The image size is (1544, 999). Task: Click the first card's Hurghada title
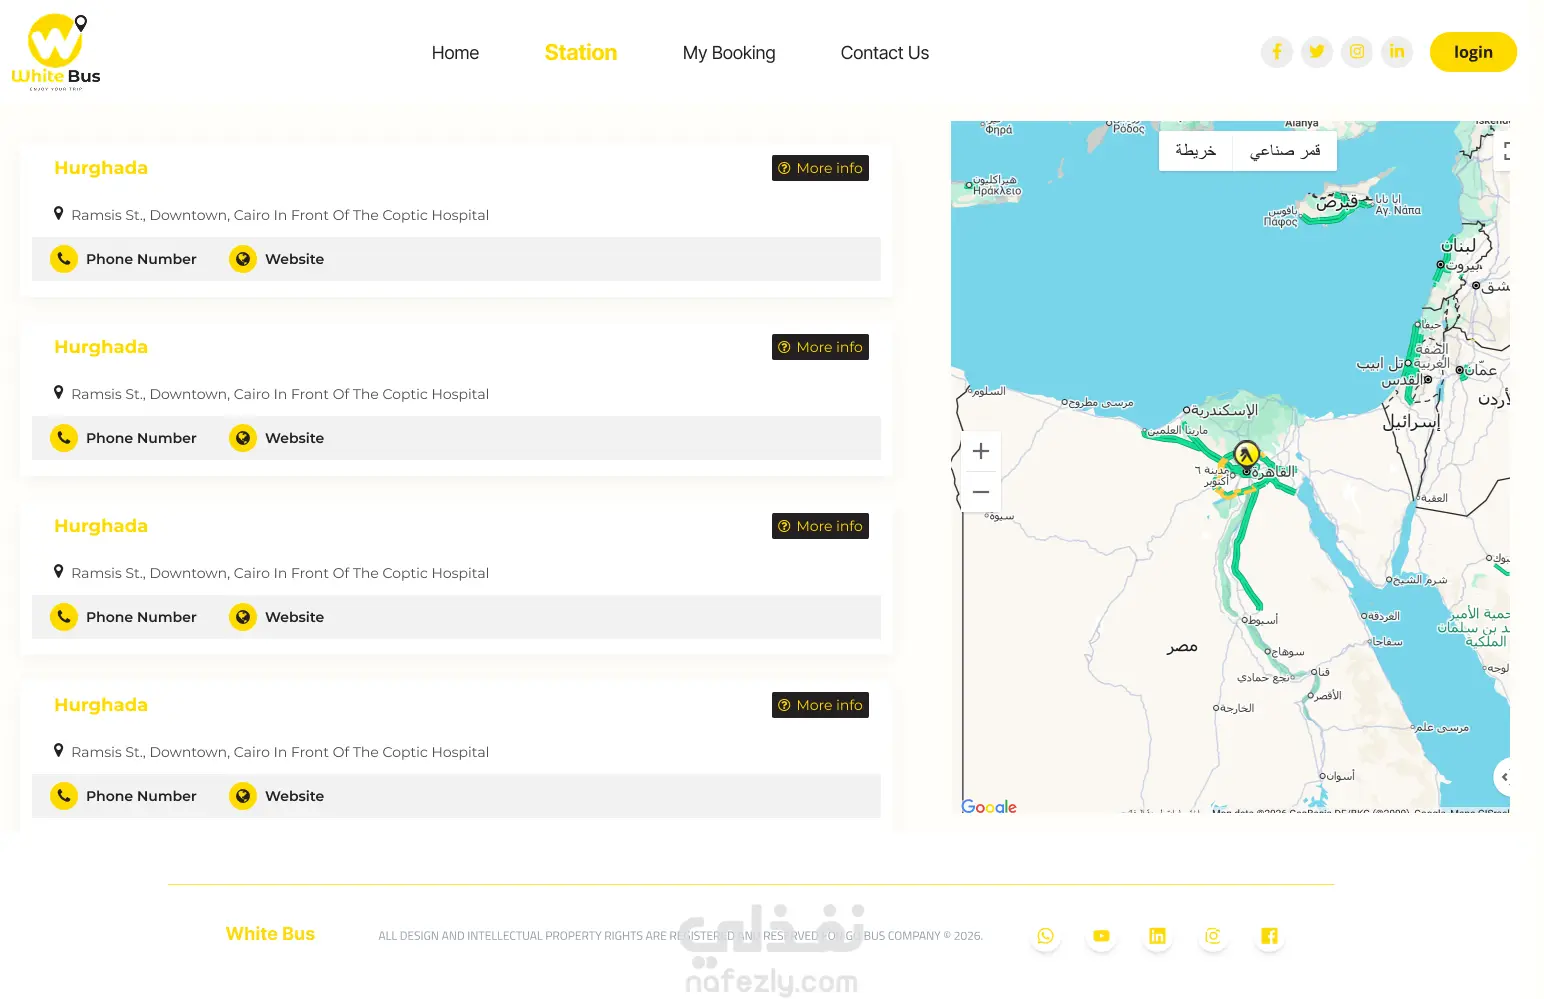click(x=101, y=168)
